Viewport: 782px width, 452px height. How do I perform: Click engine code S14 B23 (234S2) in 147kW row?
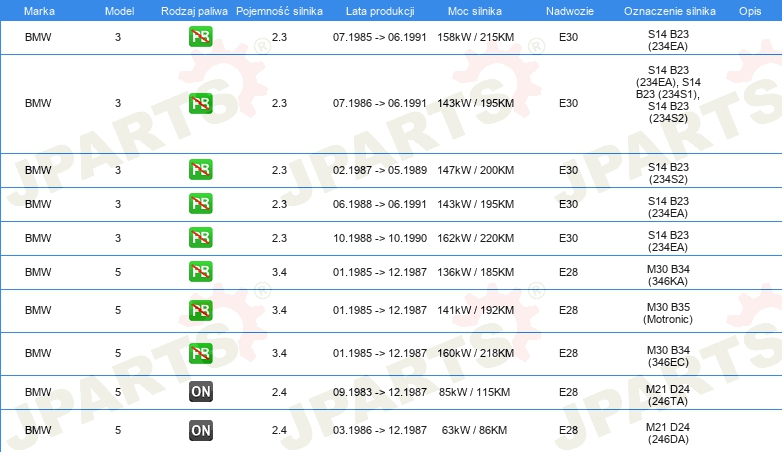click(x=668, y=173)
